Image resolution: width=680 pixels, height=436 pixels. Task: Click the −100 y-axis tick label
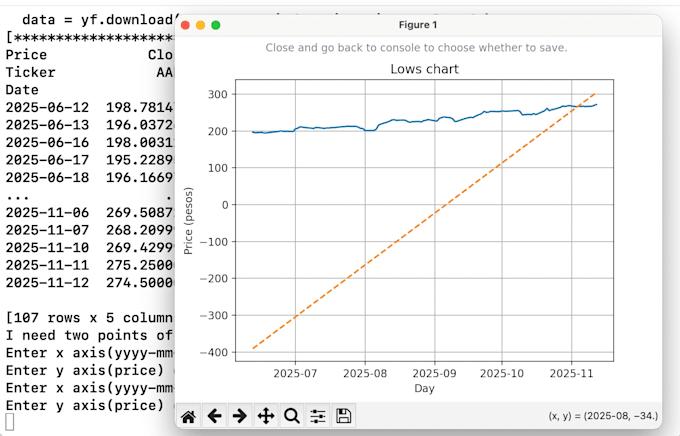[214, 242]
